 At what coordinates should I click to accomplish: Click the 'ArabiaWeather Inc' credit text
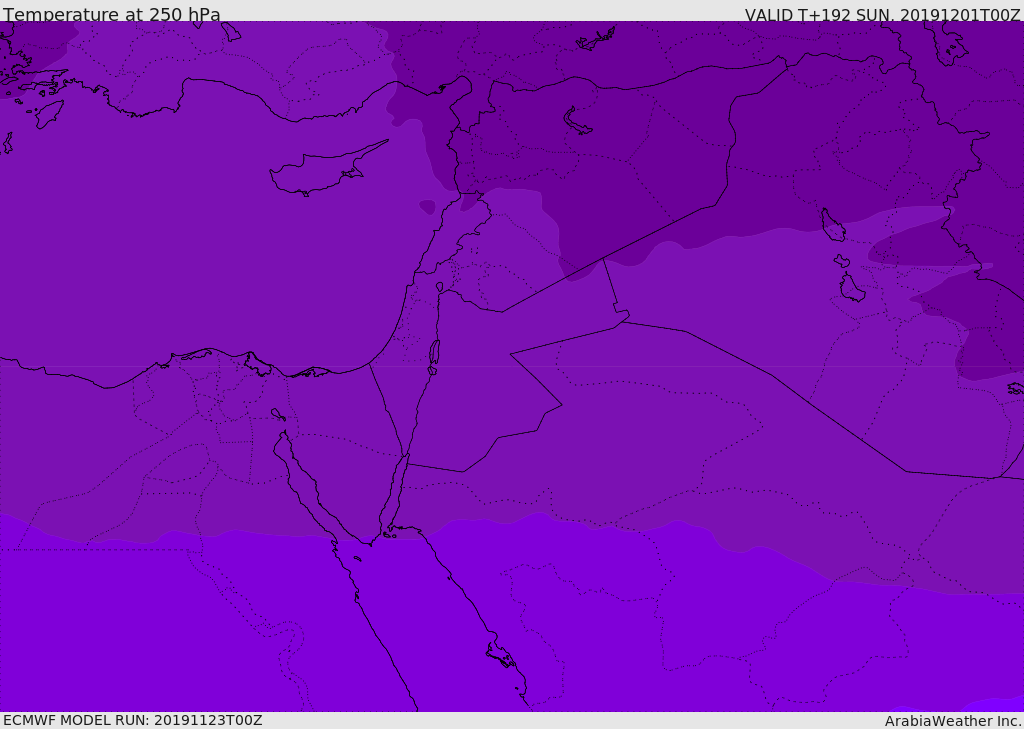952,721
